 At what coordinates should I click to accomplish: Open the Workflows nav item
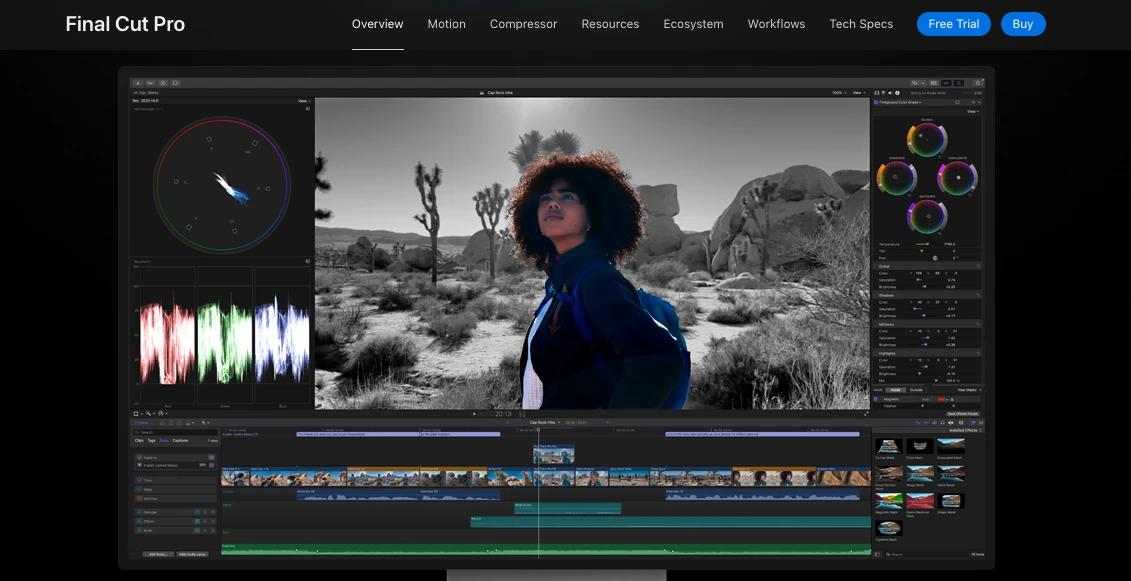click(776, 24)
